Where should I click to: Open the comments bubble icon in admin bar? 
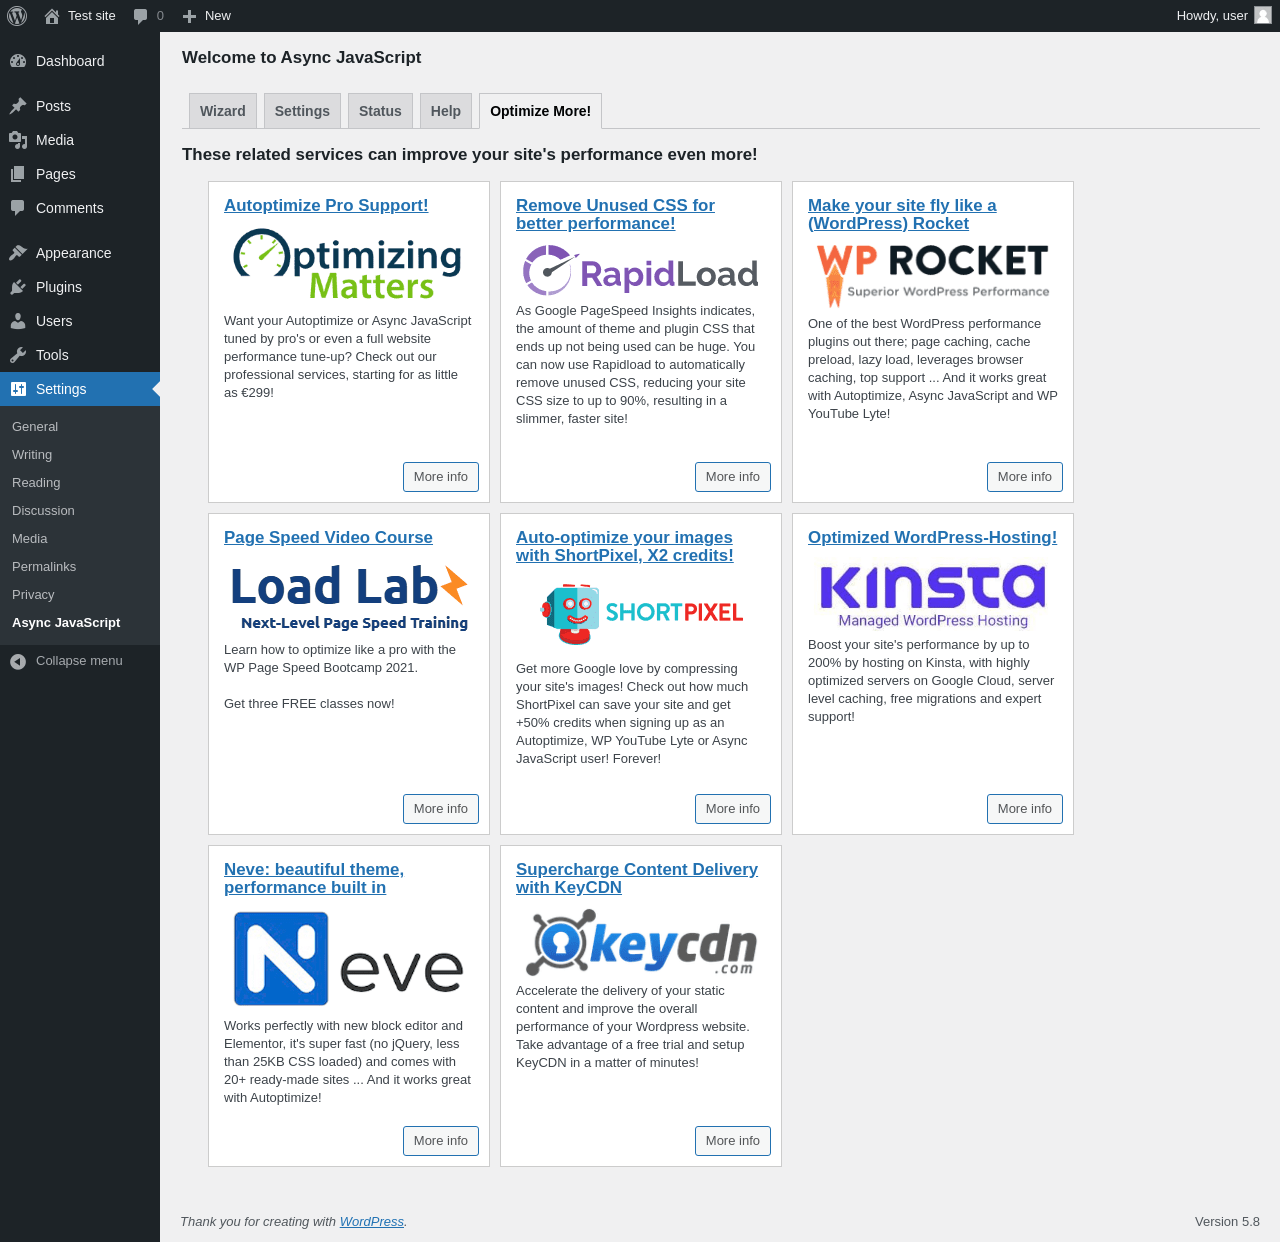click(141, 16)
